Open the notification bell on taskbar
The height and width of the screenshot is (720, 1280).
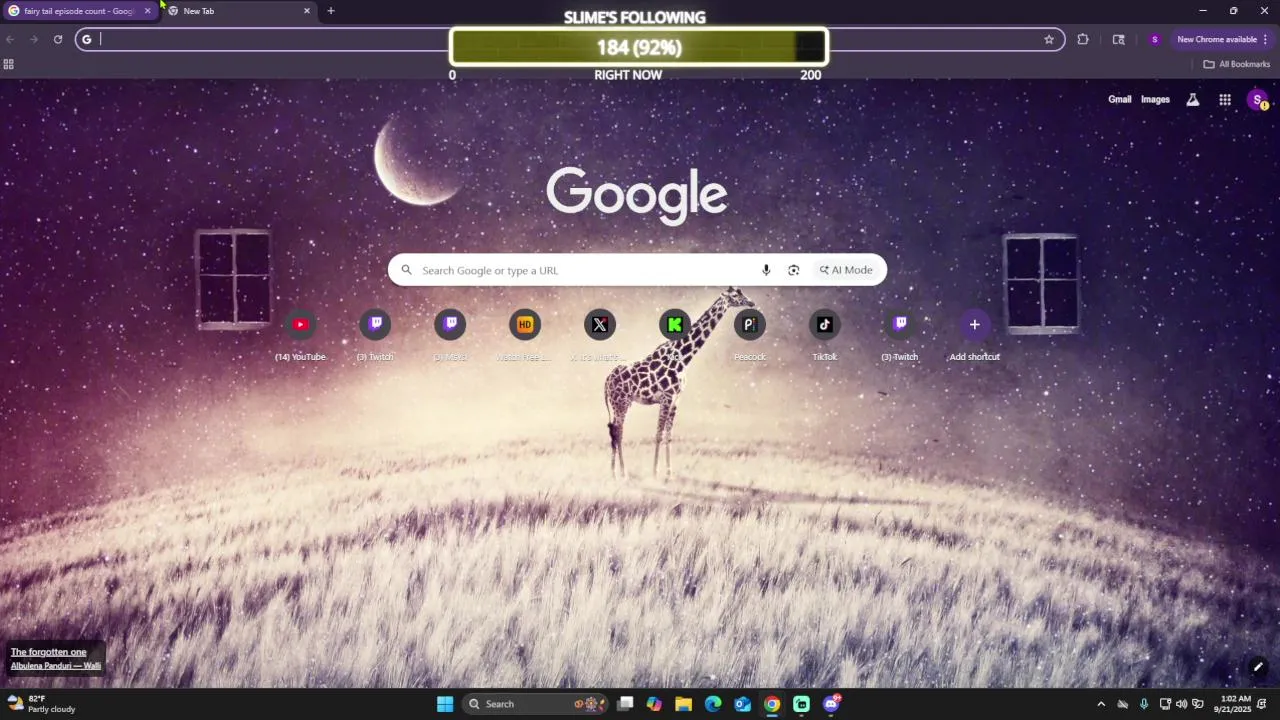pyautogui.click(x=1263, y=704)
